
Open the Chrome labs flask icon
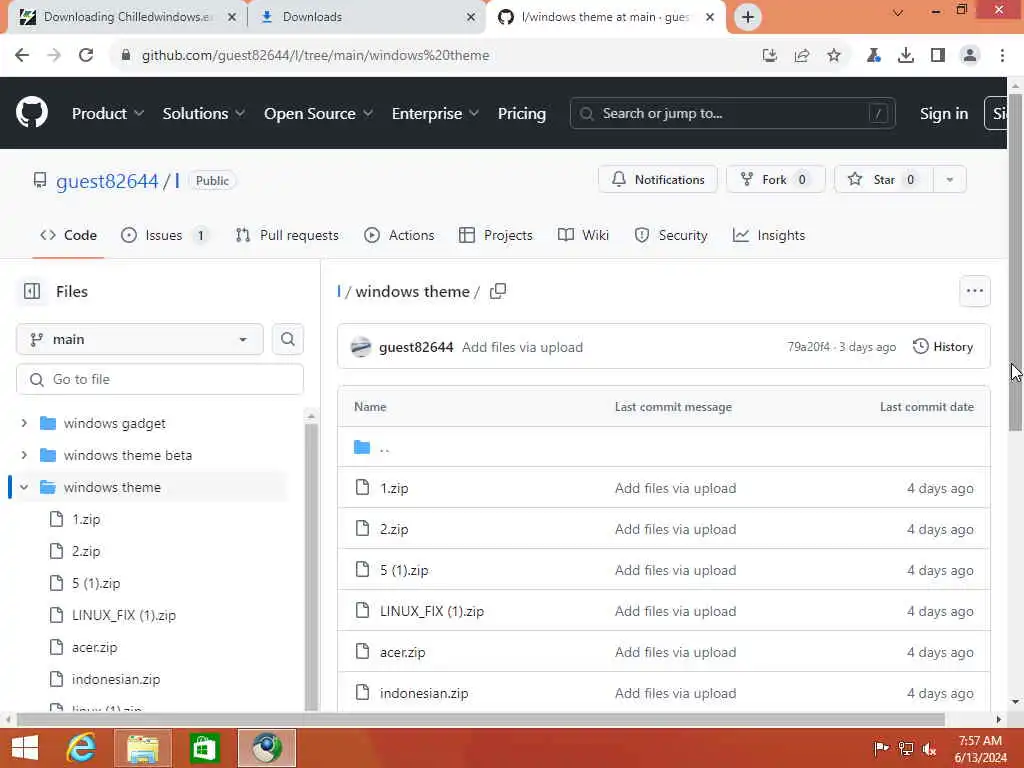click(873, 56)
